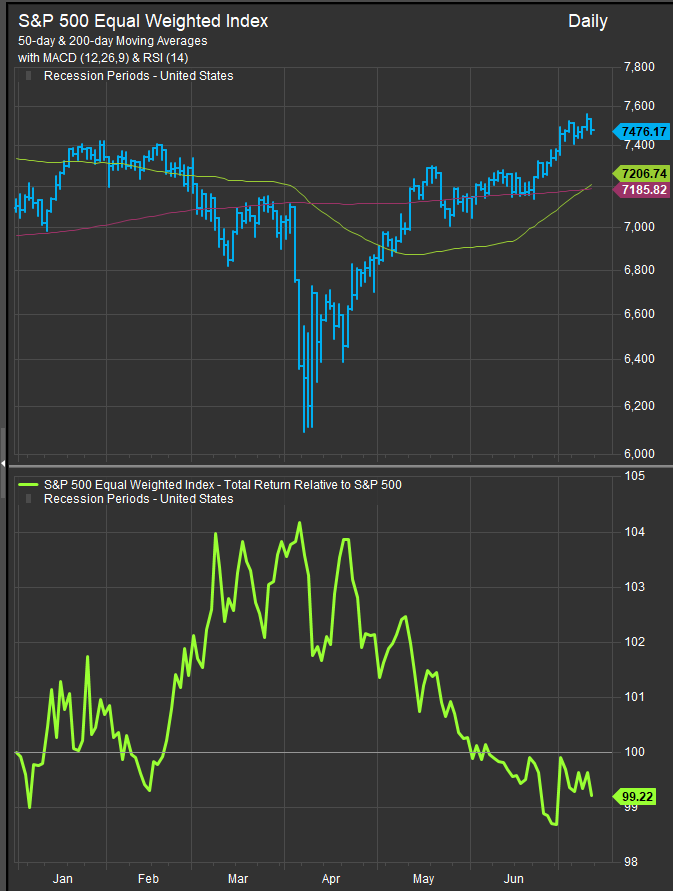This screenshot has height=891, width=673.
Task: Click the blue 7476.17 price tag
Action: (643, 131)
